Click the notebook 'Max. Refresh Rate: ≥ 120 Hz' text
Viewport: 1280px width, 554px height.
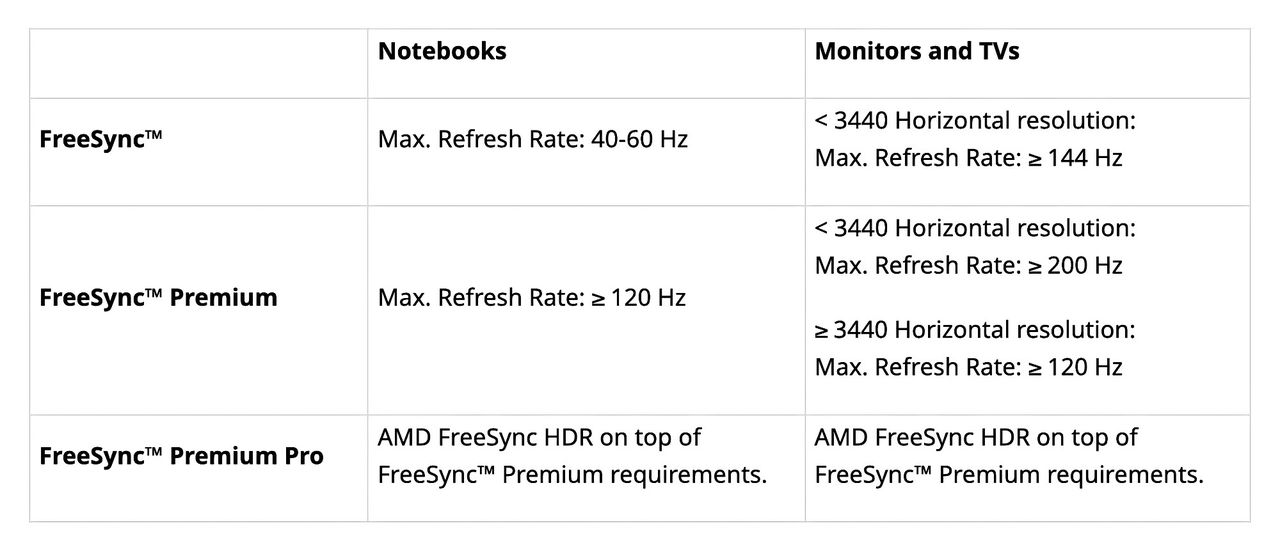coord(532,297)
